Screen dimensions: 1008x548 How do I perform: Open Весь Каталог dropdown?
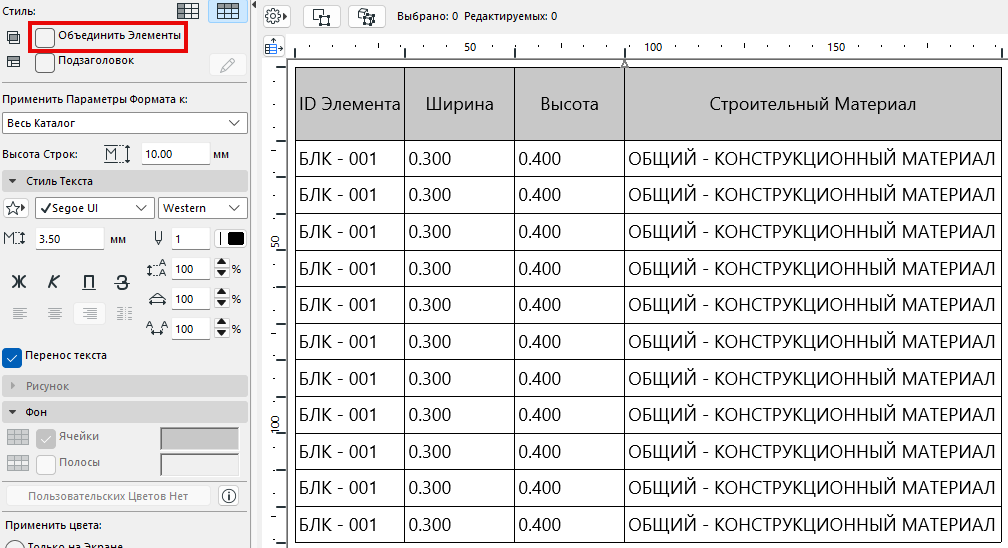(125, 123)
